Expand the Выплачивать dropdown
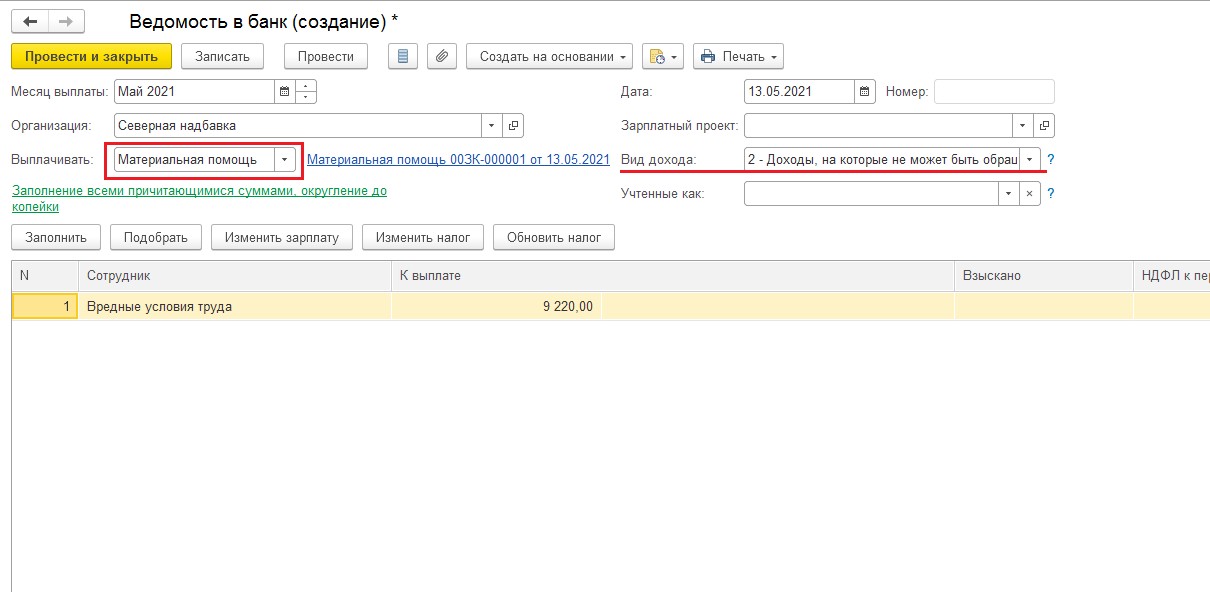The height and width of the screenshot is (592, 1210). [x=285, y=160]
